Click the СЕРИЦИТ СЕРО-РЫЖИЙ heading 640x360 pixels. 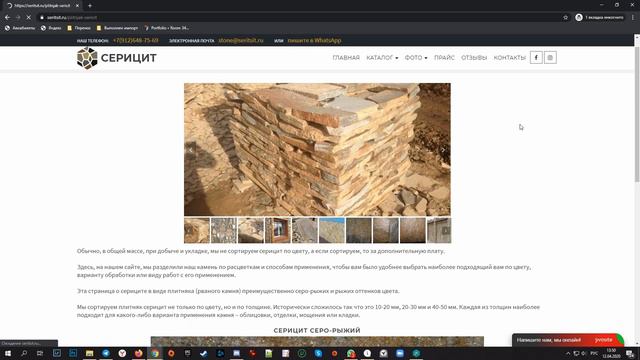point(317,330)
